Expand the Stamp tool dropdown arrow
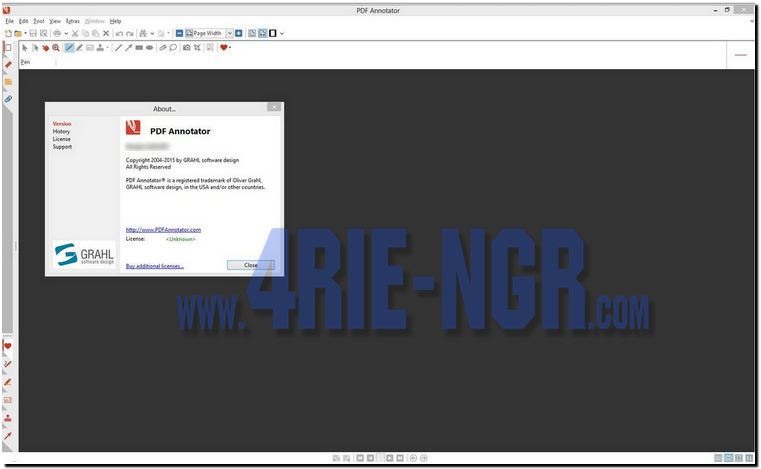Image resolution: width=761 pixels, height=469 pixels. [107, 48]
